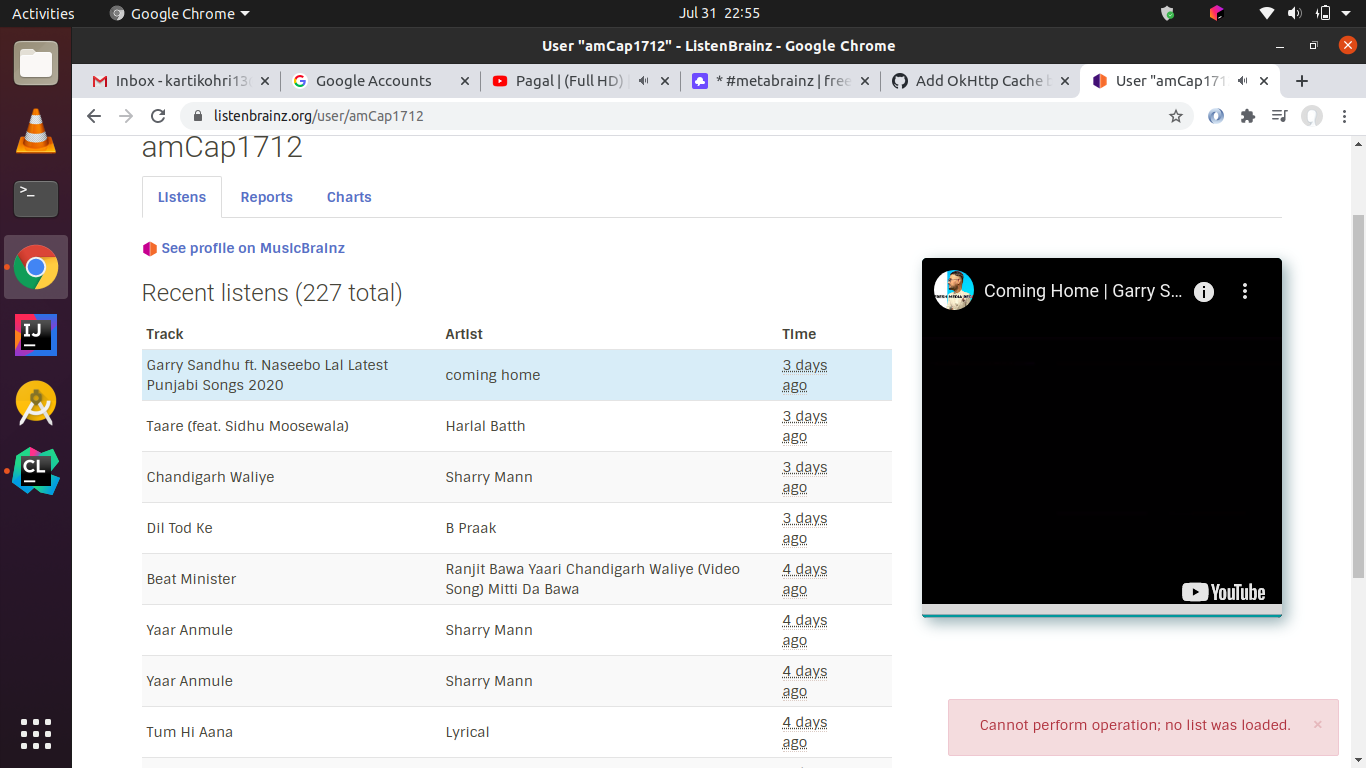This screenshot has height=768, width=1366.
Task: Select the Dil Tod Ke track
Action: click(x=180, y=528)
